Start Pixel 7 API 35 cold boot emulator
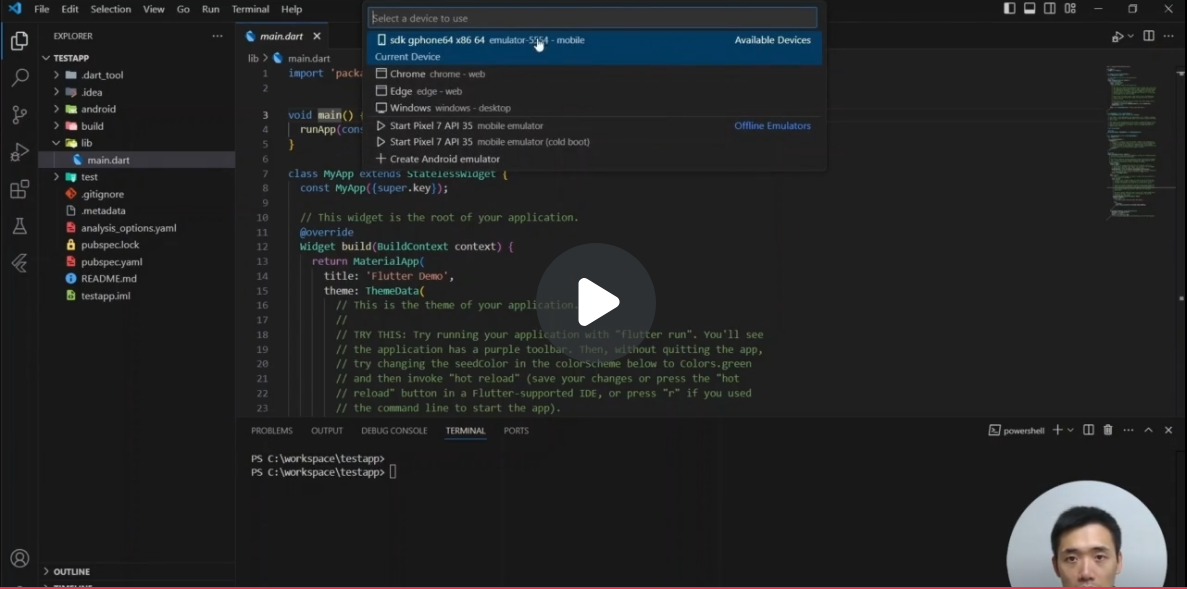Viewport: 1187px width, 589px height. (594, 142)
